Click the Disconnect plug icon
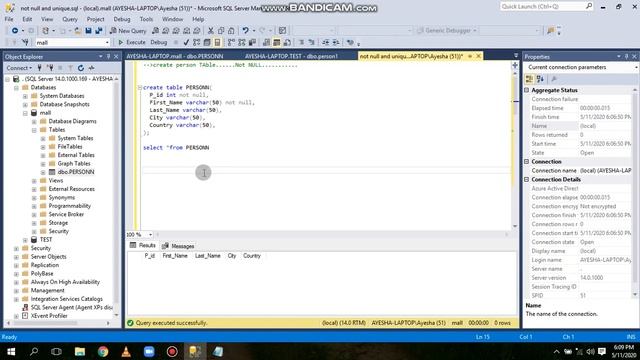 (50, 68)
